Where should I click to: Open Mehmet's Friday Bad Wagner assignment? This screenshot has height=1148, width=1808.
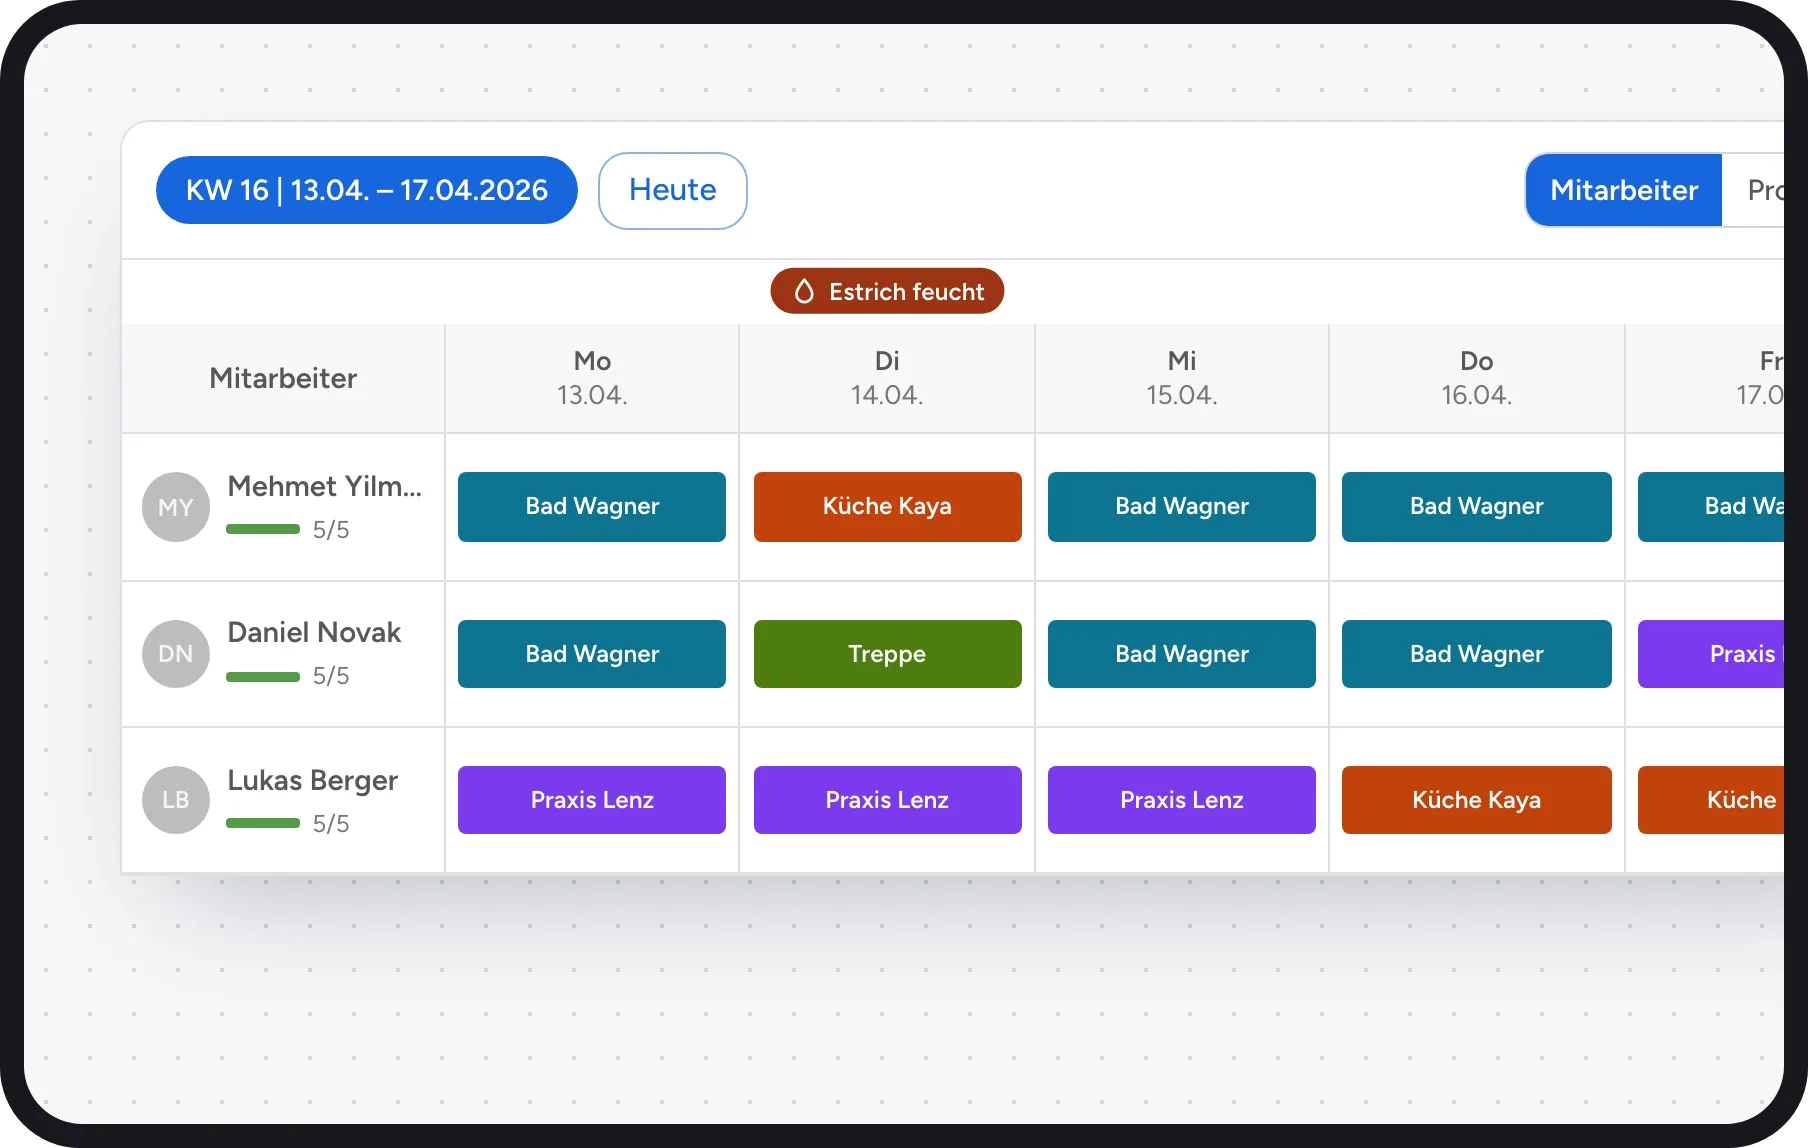tap(1711, 507)
